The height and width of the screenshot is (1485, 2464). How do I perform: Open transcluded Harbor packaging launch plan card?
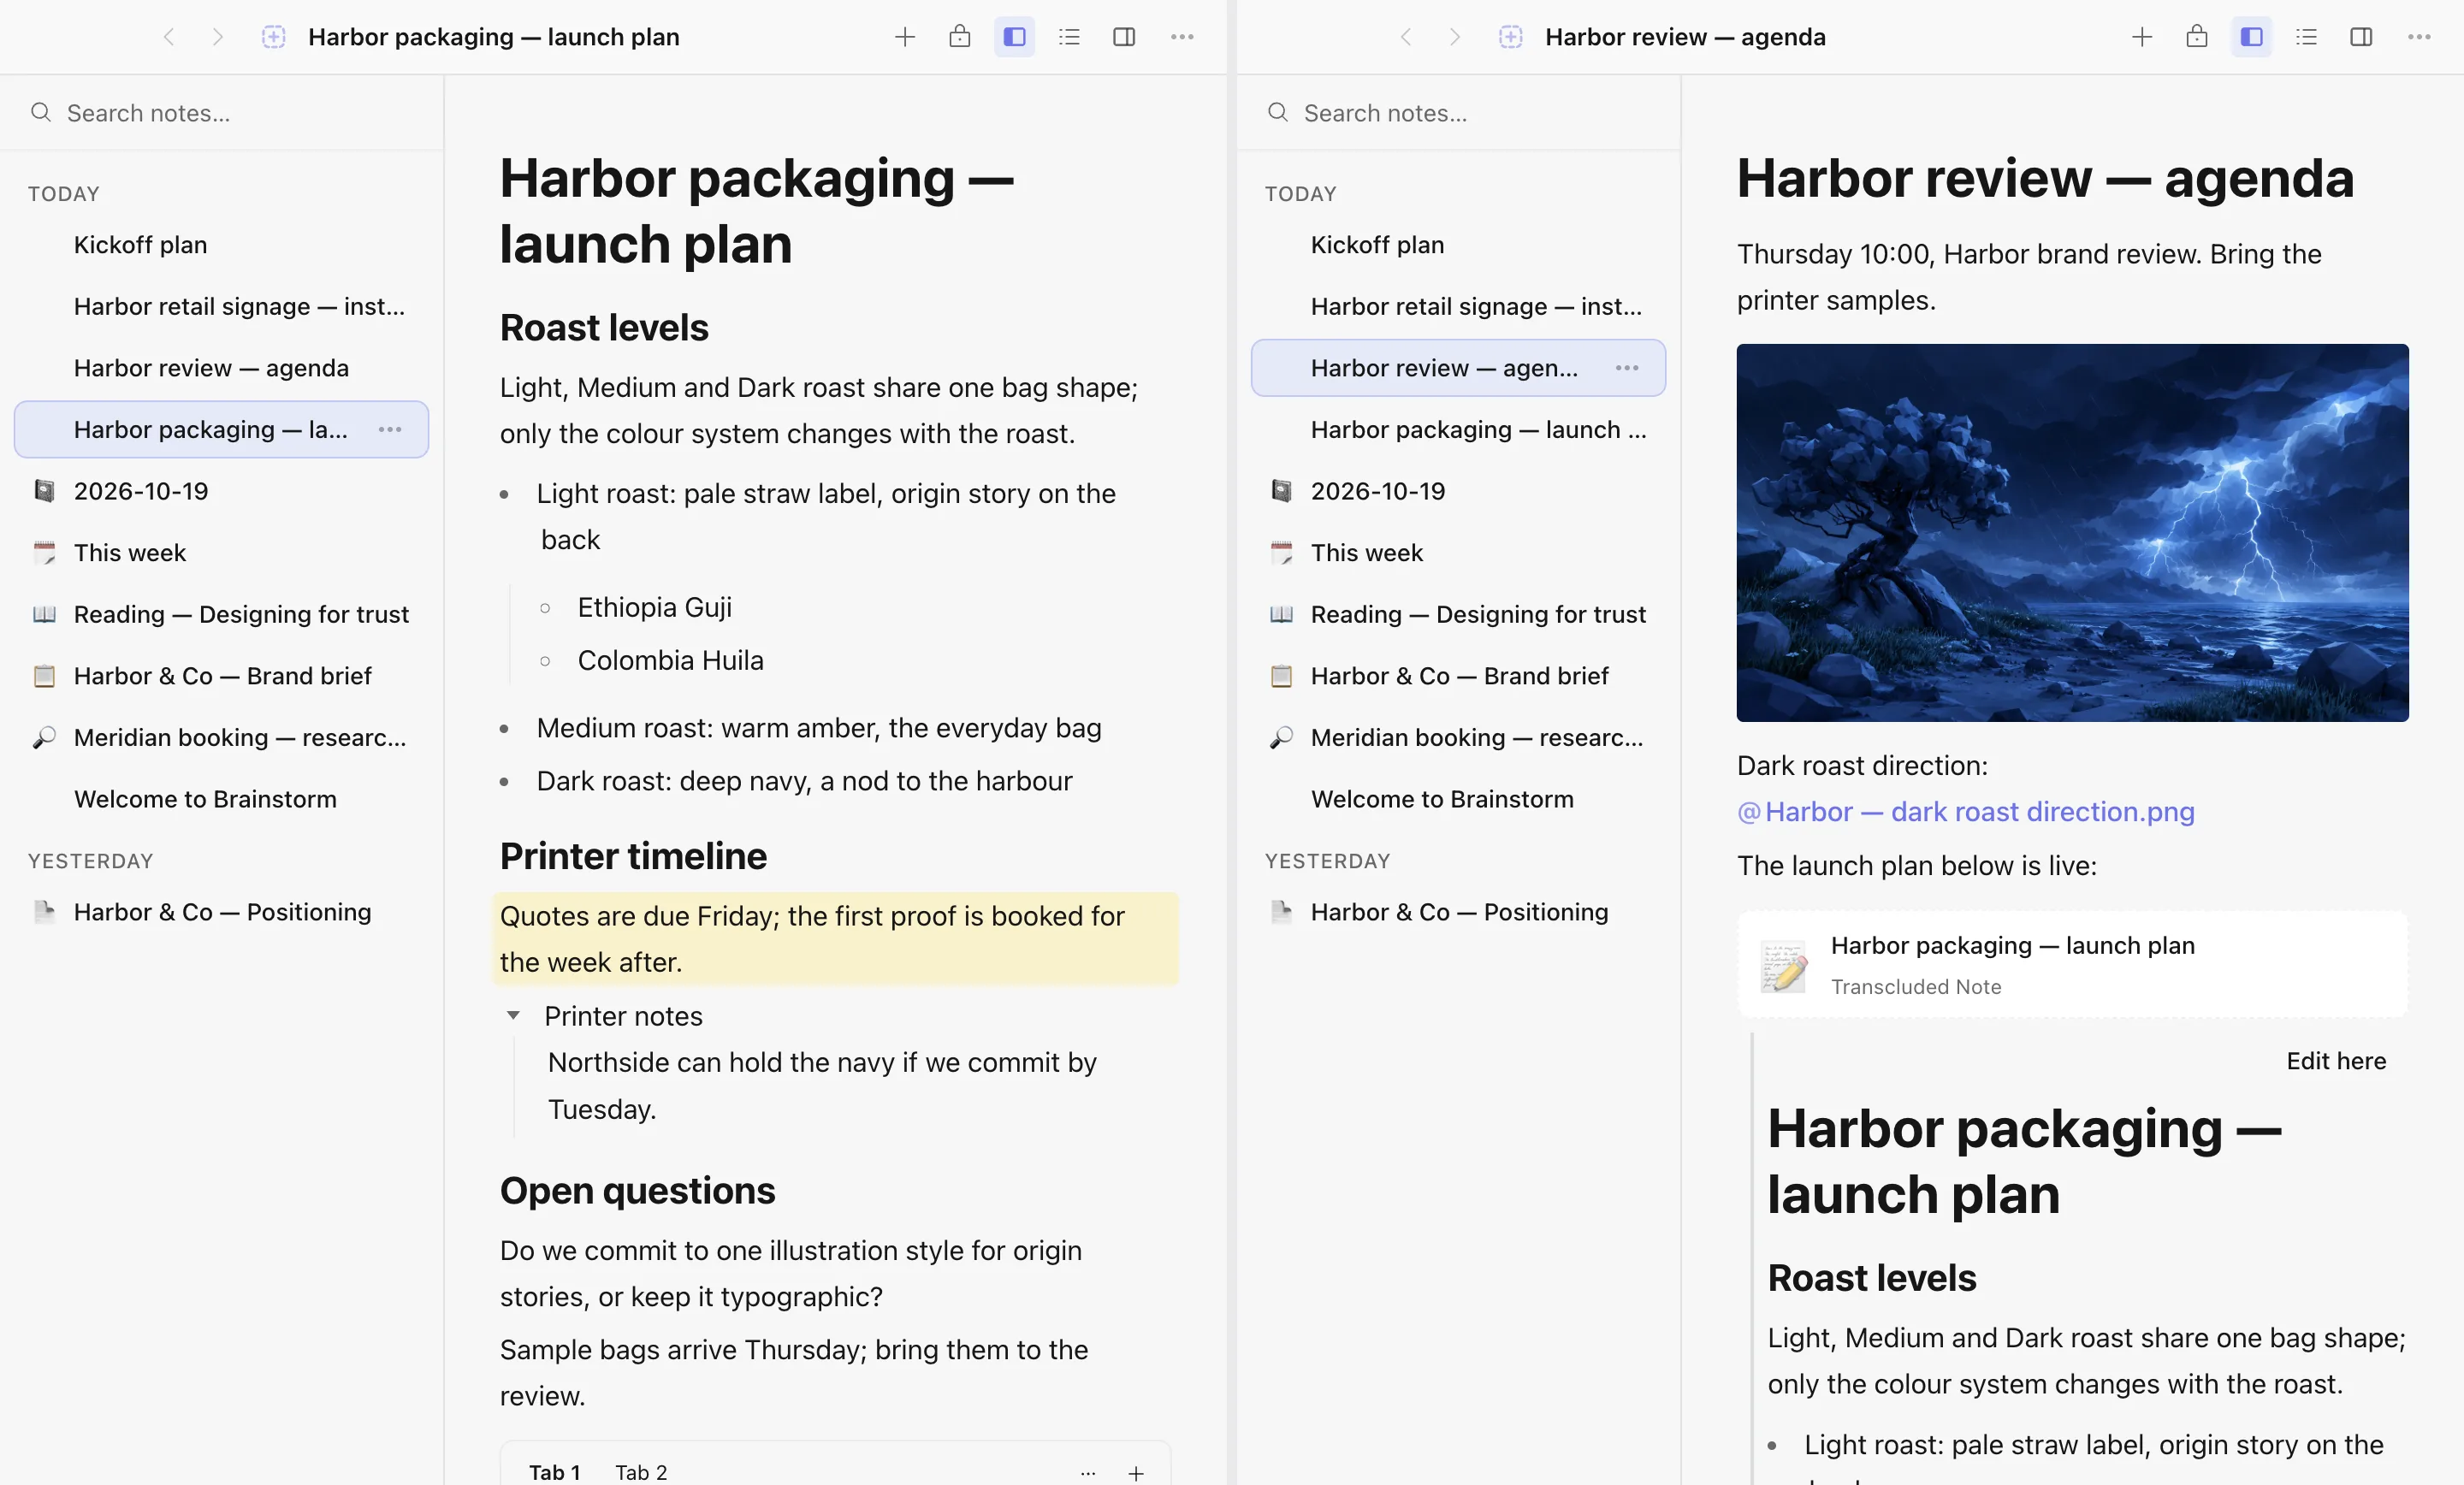pyautogui.click(x=2072, y=965)
